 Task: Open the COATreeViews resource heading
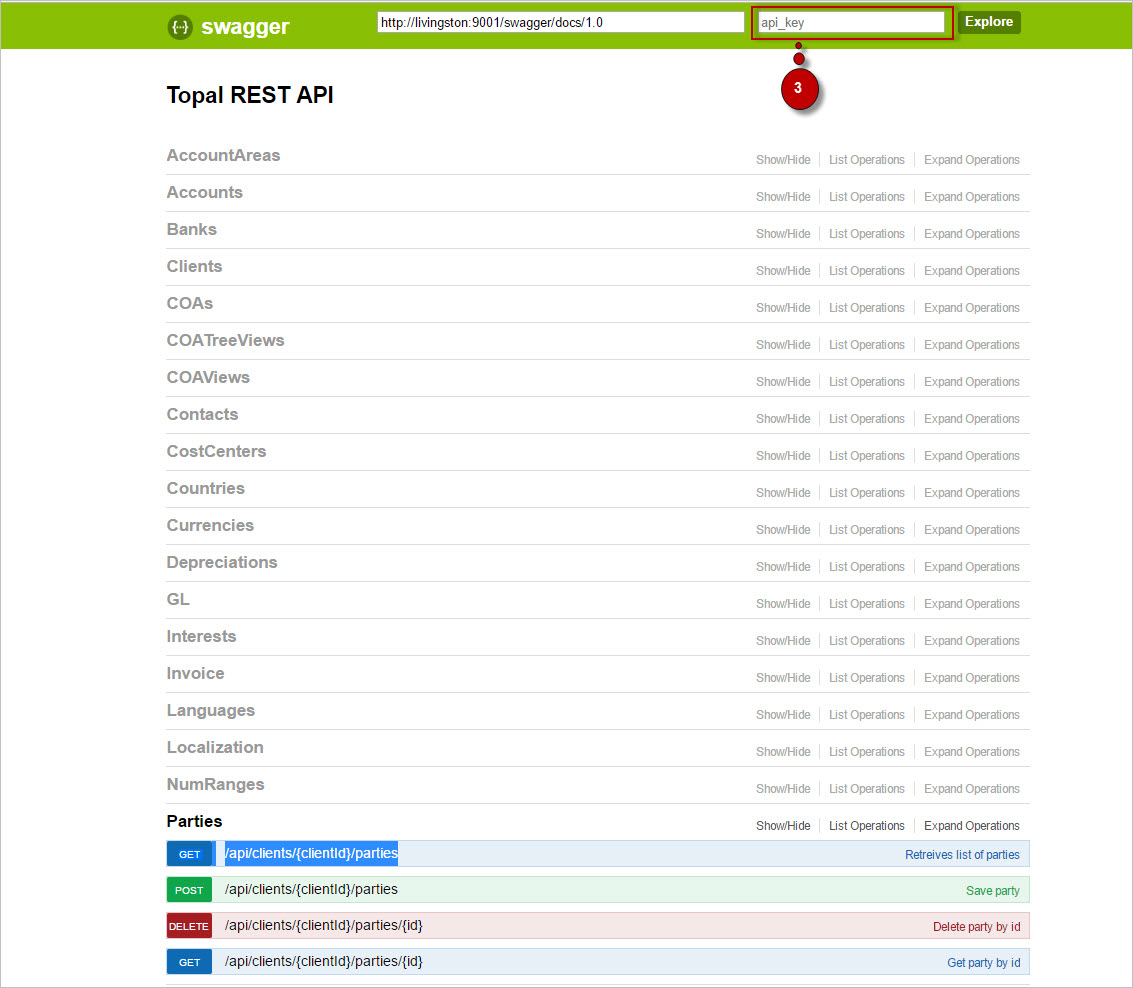pos(225,341)
